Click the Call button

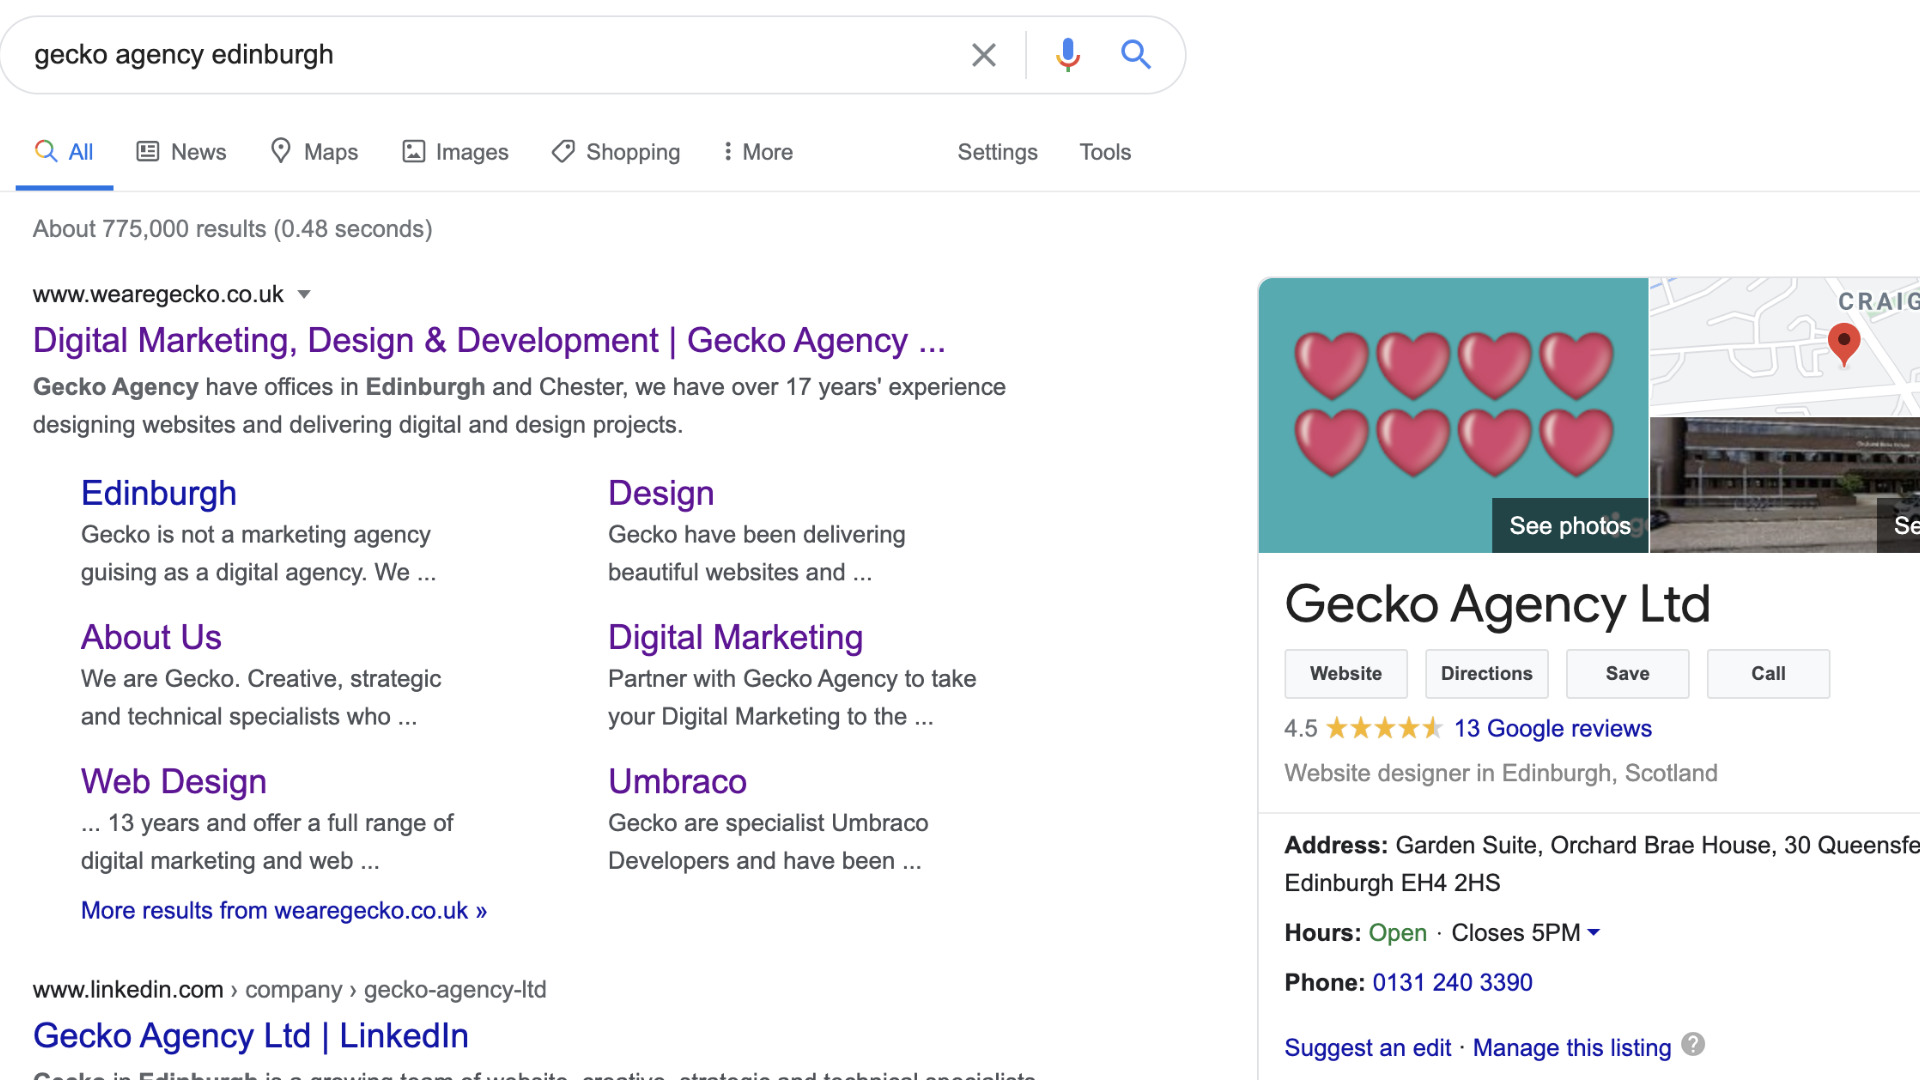[1768, 674]
